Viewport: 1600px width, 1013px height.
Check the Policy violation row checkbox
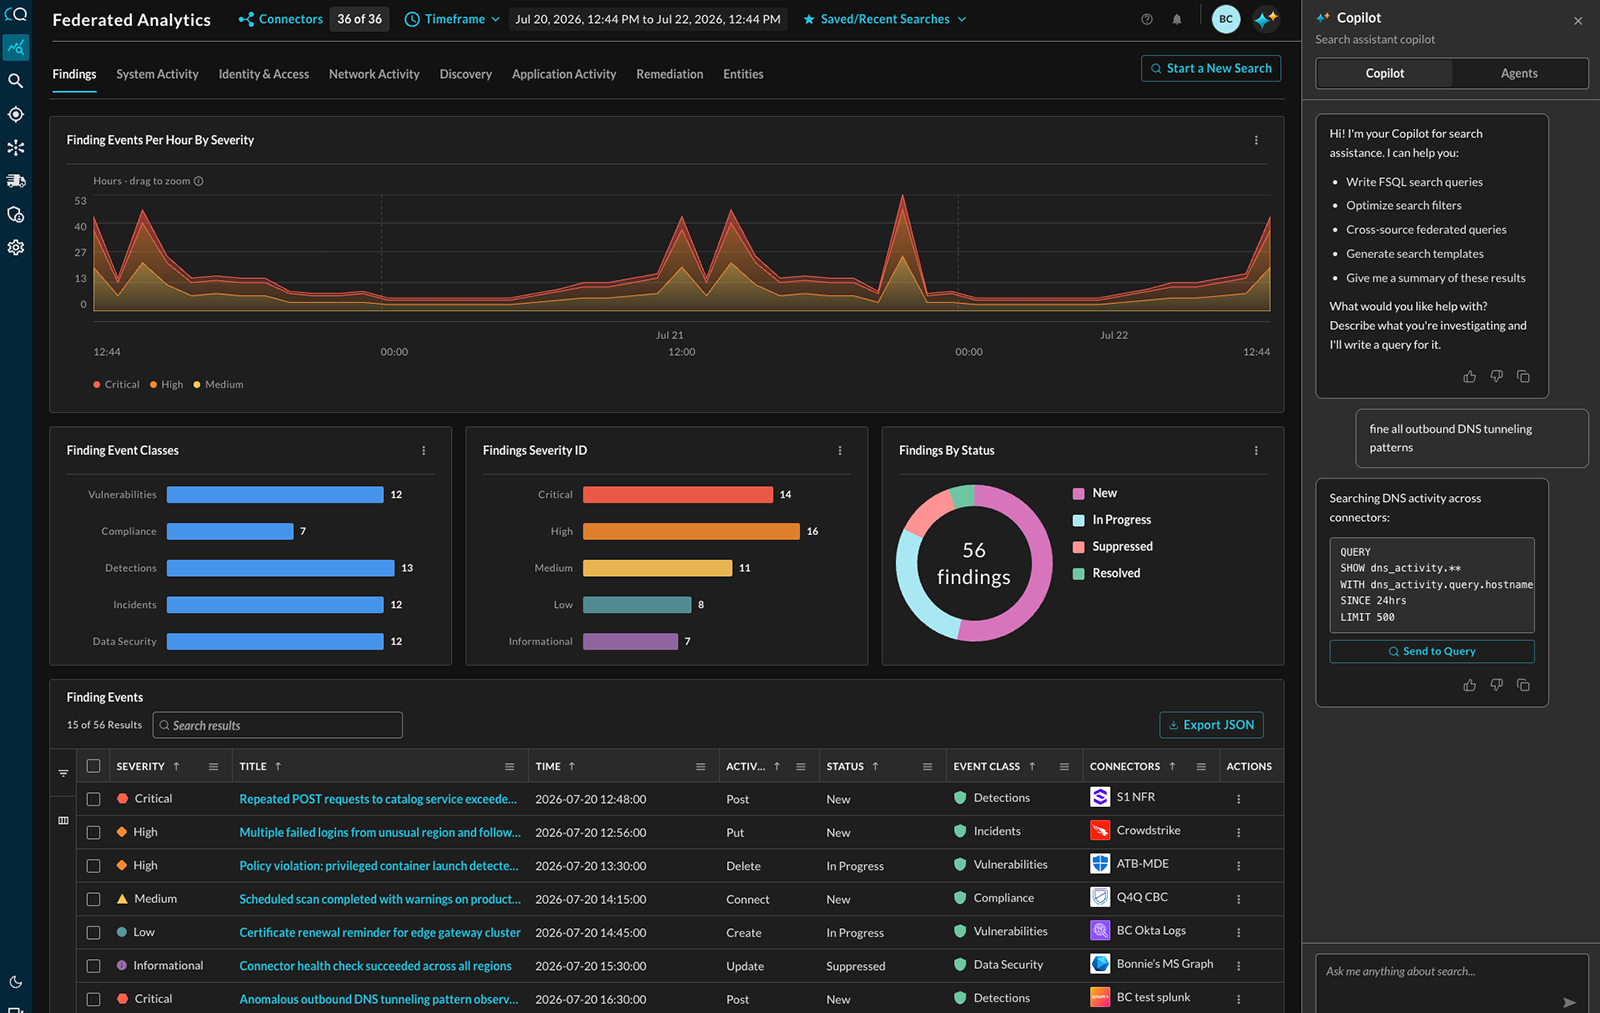(93, 866)
